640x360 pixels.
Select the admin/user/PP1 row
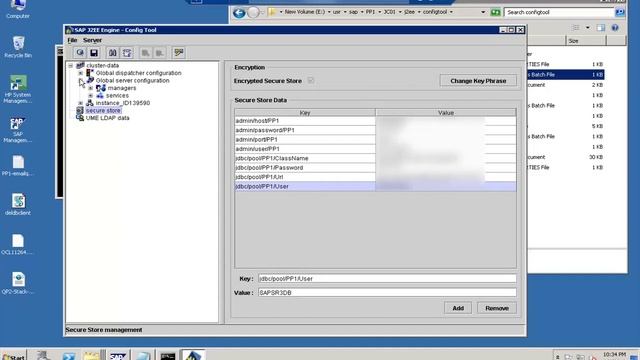point(376,149)
